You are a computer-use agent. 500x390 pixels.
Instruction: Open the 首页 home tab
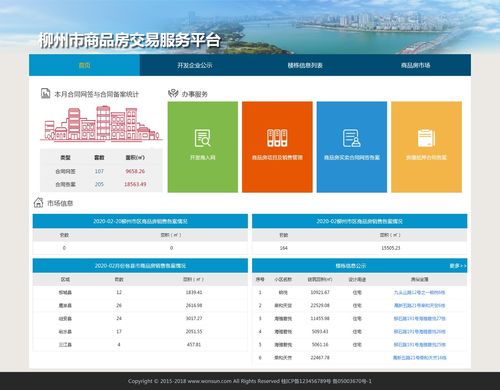click(84, 65)
